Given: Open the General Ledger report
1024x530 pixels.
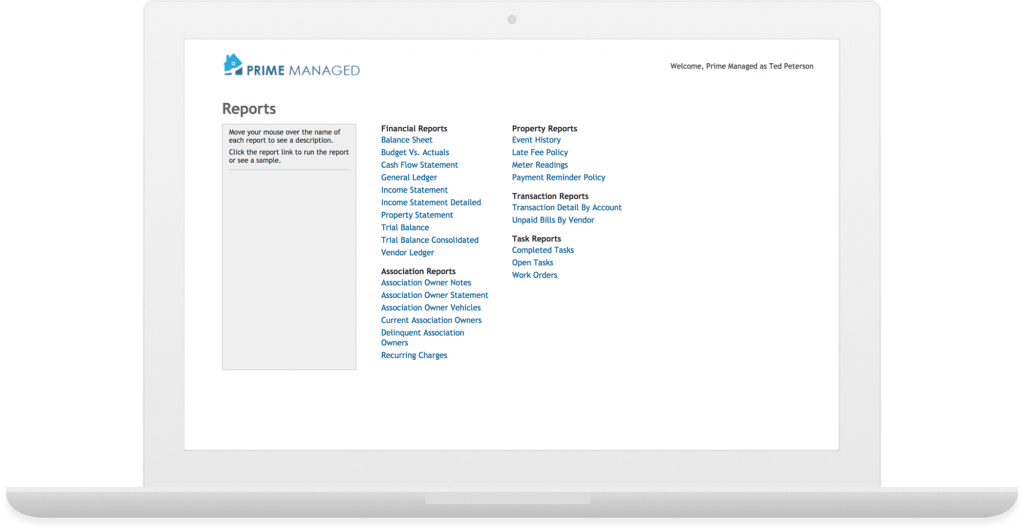Looking at the screenshot, I should 409,178.
